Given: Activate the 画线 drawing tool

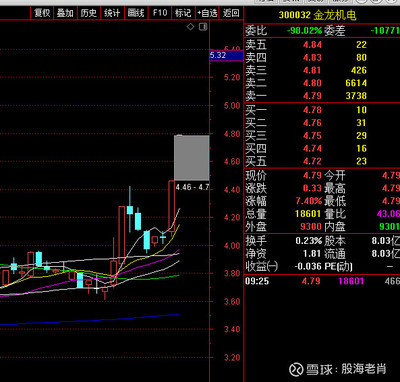Looking at the screenshot, I should pyautogui.click(x=136, y=13).
